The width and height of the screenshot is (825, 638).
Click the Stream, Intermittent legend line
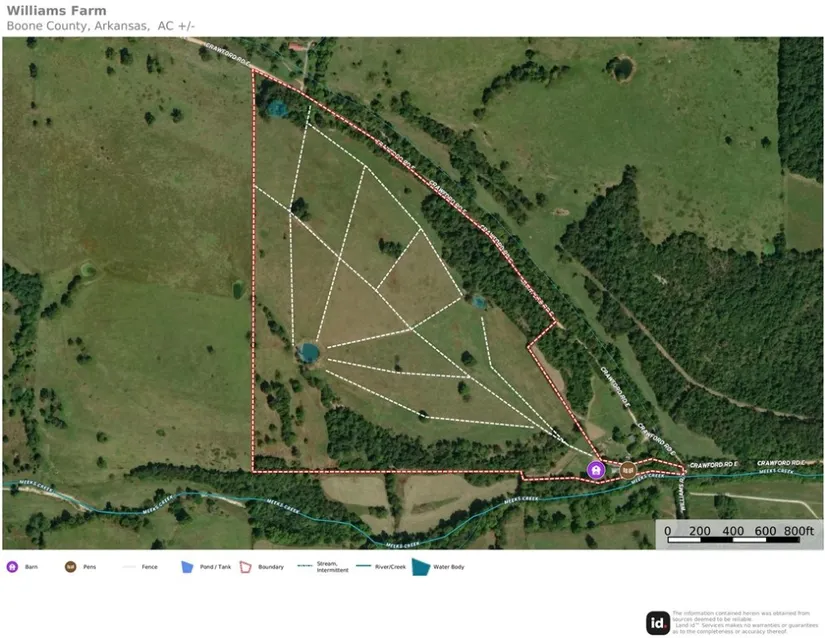[304, 567]
